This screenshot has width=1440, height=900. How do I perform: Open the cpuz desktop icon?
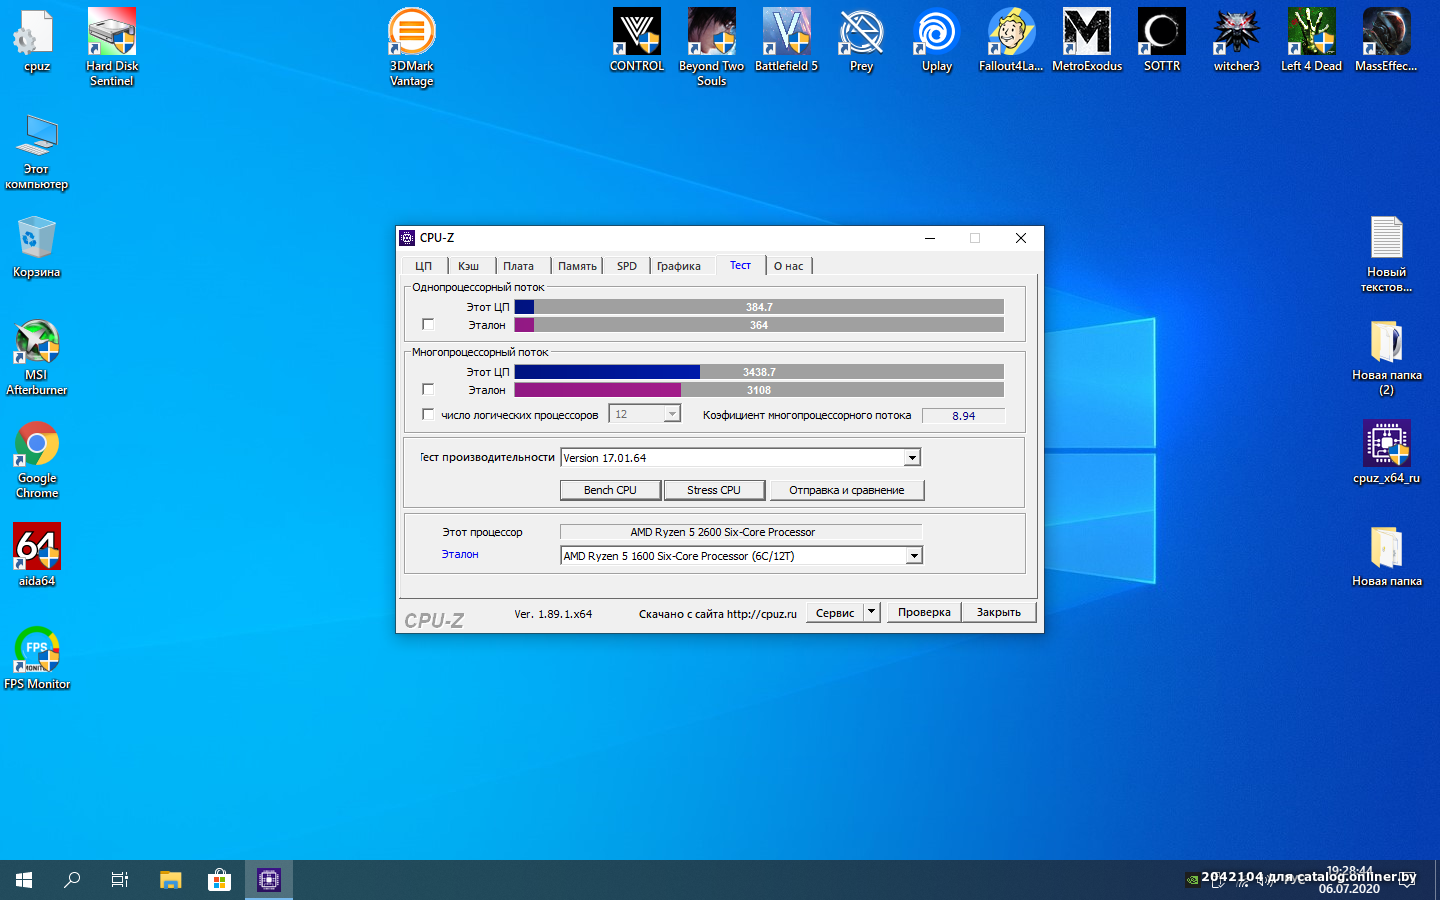pos(37,42)
